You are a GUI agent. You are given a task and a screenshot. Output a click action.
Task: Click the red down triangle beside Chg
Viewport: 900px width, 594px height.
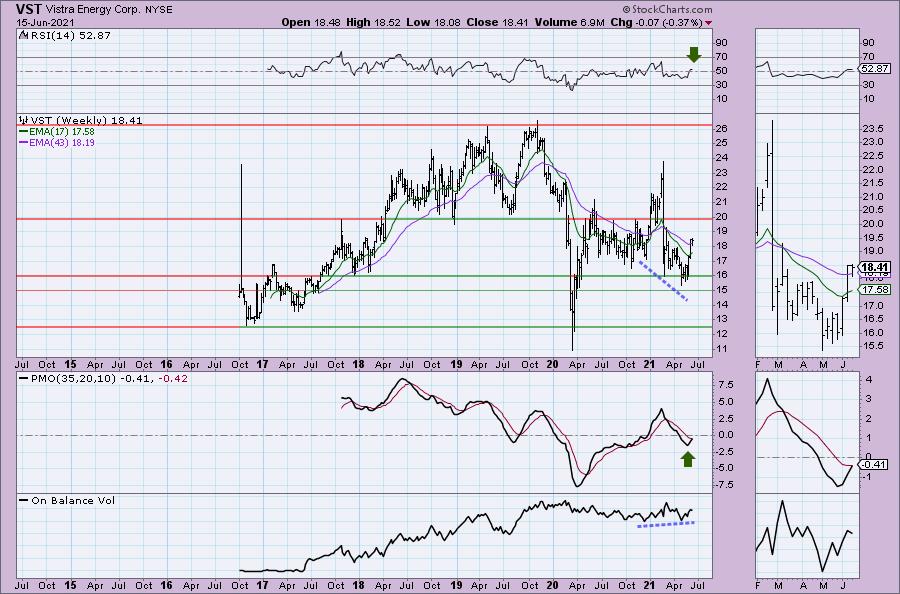tap(708, 23)
